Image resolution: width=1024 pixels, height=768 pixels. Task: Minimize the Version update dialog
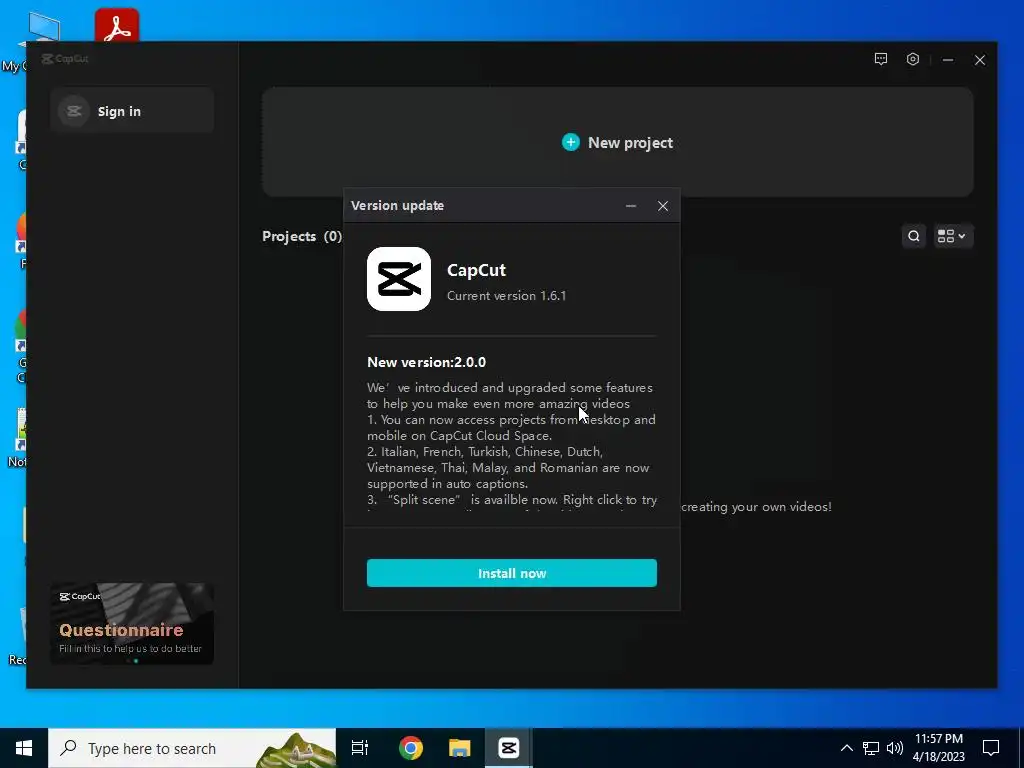click(x=631, y=206)
